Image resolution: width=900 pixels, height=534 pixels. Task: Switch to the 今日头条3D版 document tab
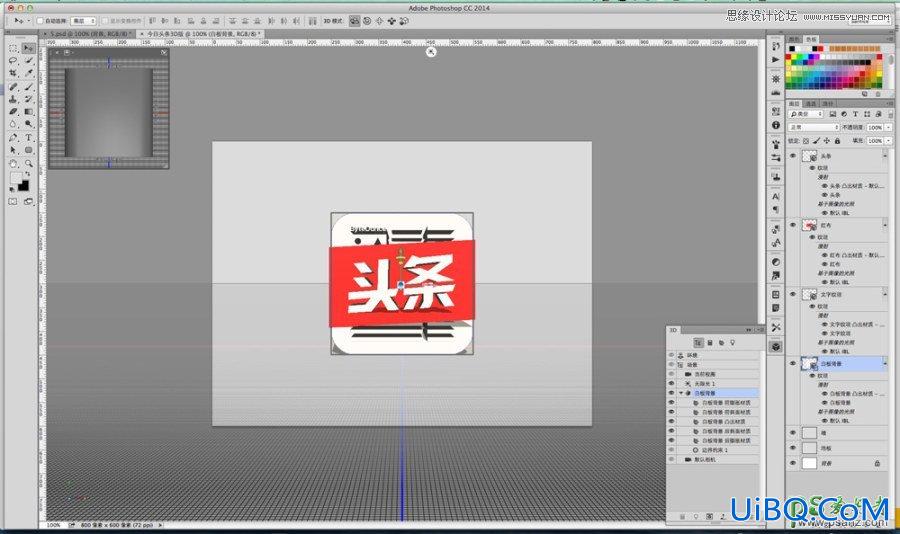(203, 34)
